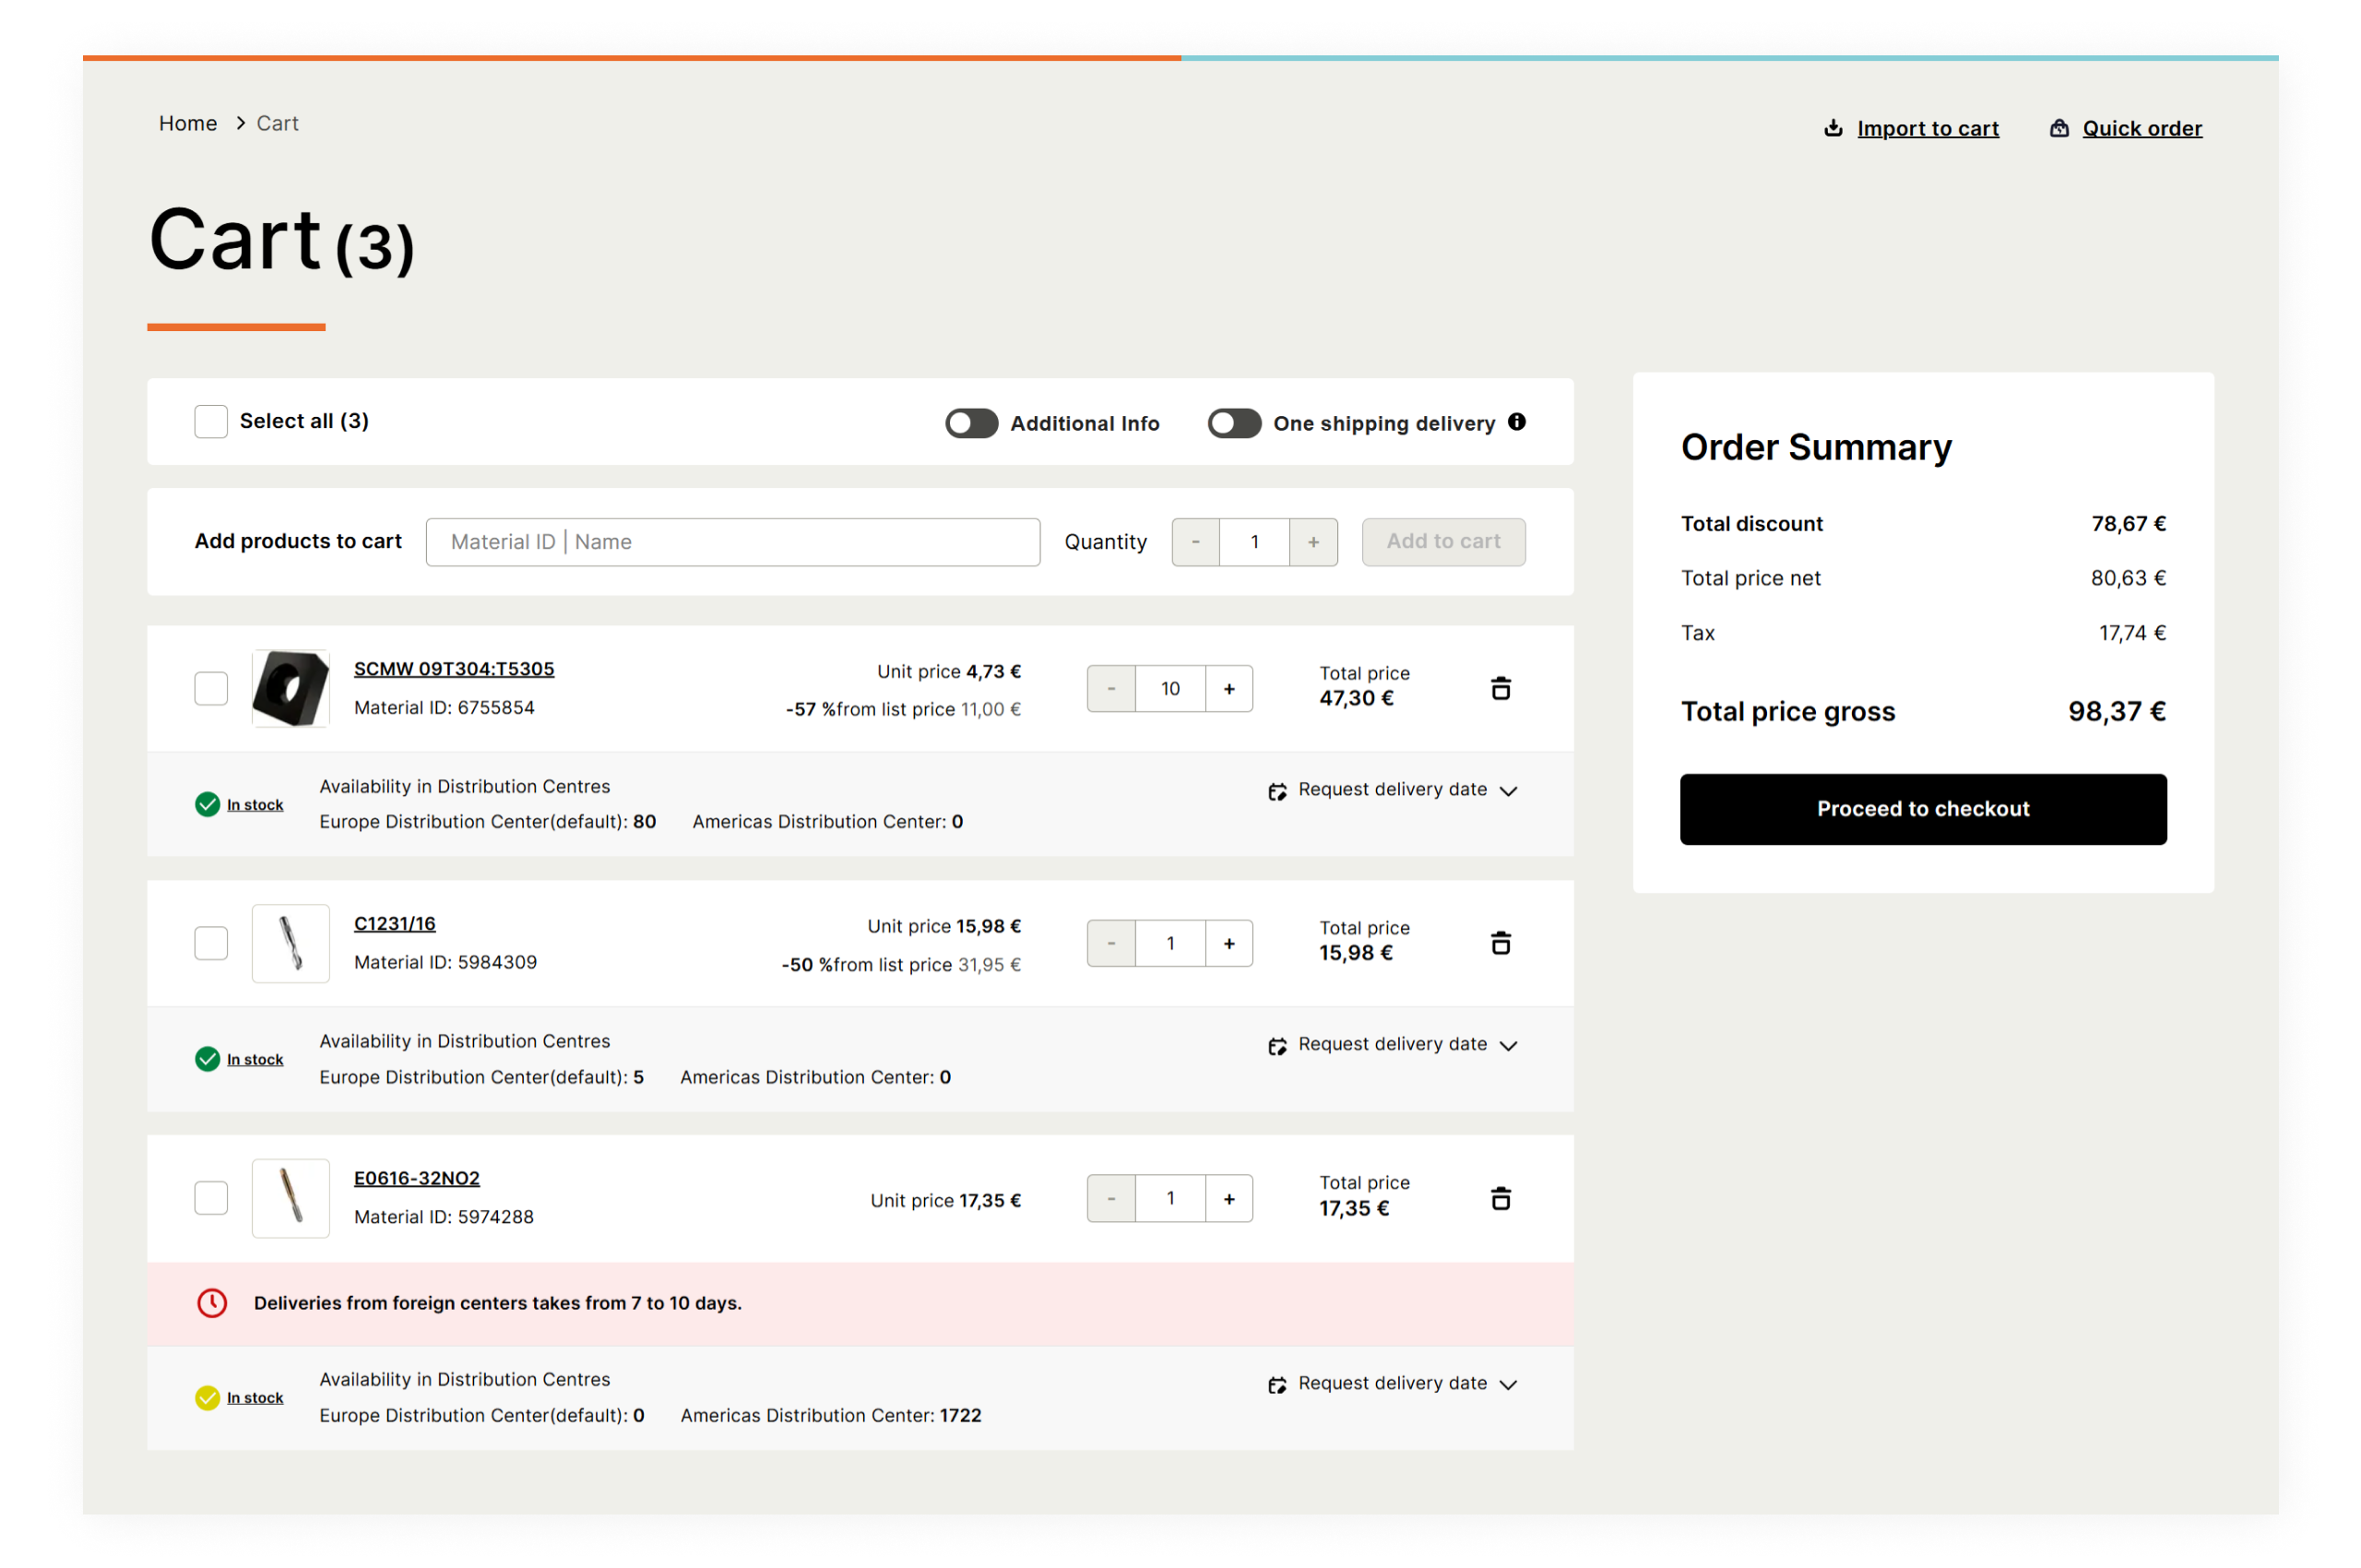The width and height of the screenshot is (2361, 1568).
Task: Check the Select all (3) checkbox
Action: coord(211,421)
